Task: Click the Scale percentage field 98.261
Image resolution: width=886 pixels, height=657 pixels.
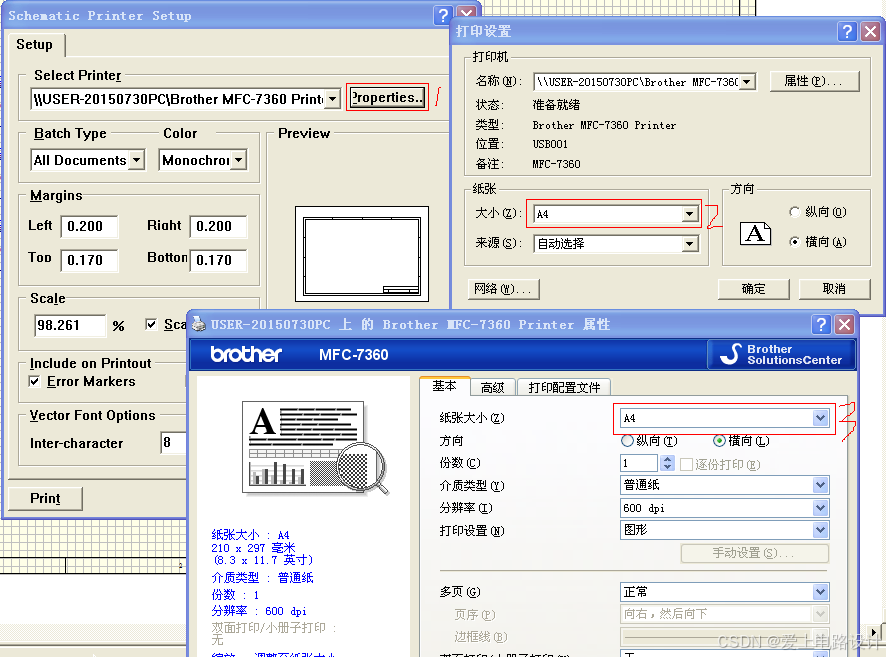Action: 70,325
